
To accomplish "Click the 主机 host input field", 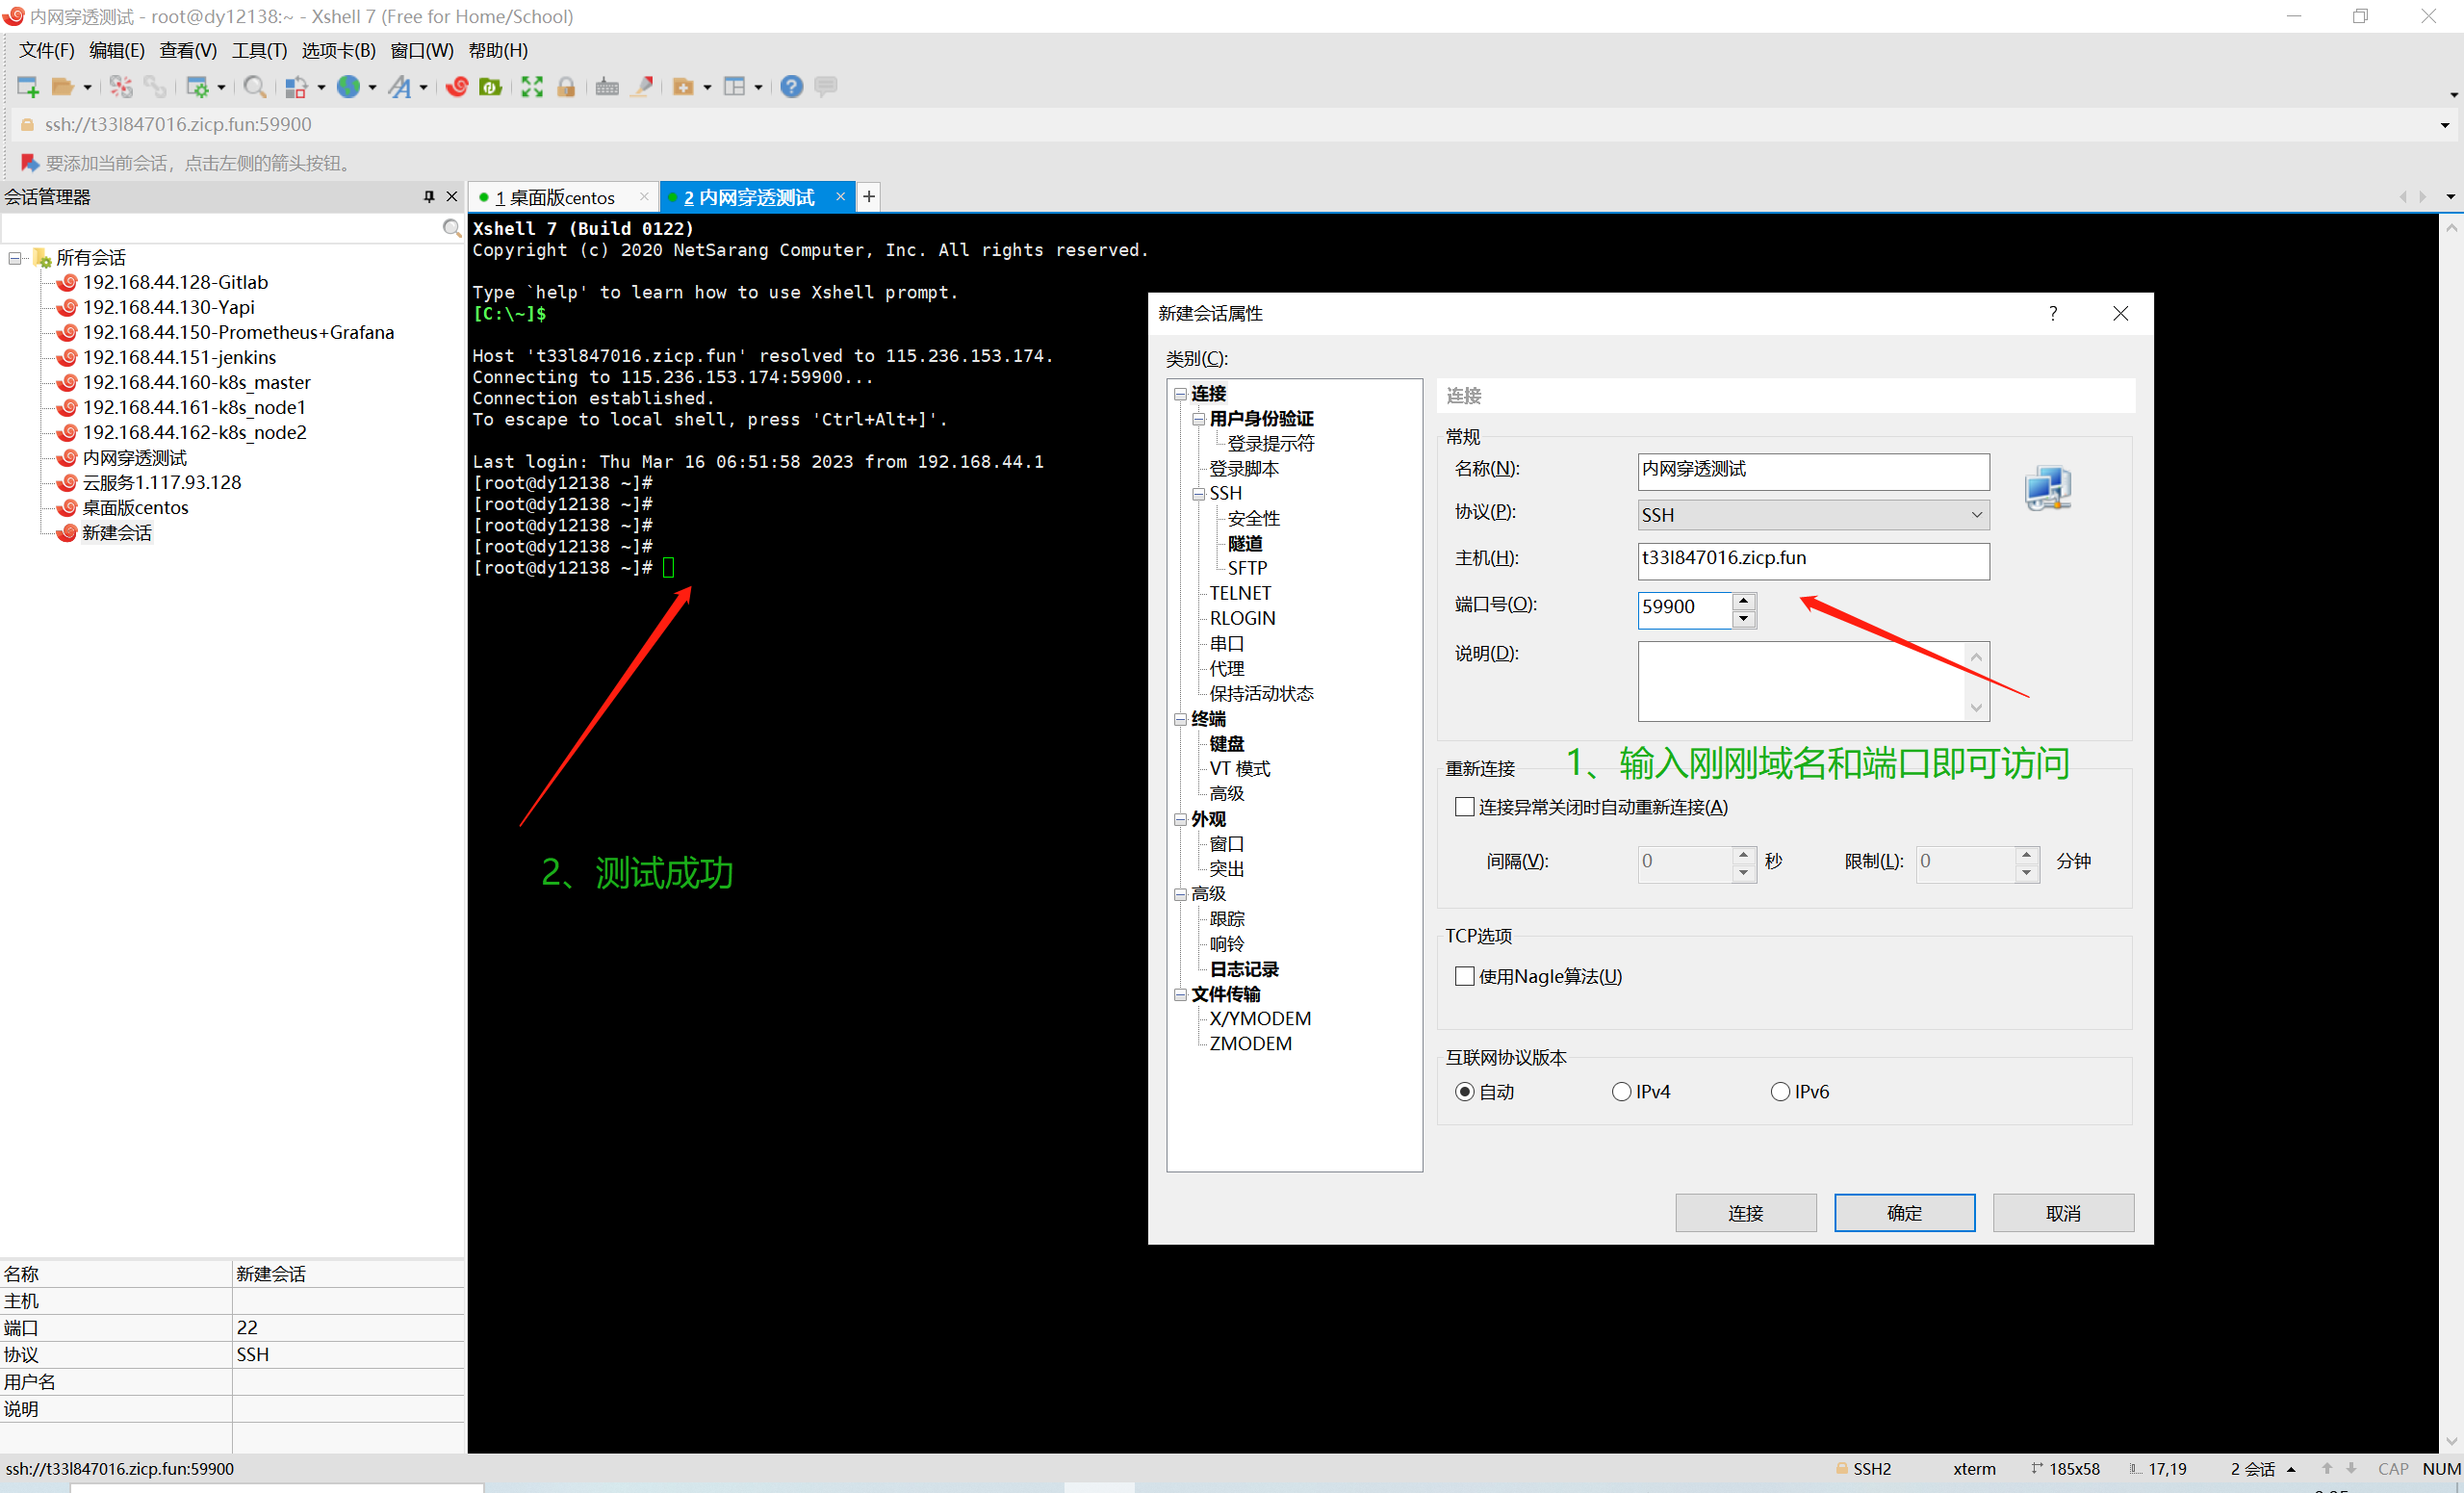I will (1812, 560).
